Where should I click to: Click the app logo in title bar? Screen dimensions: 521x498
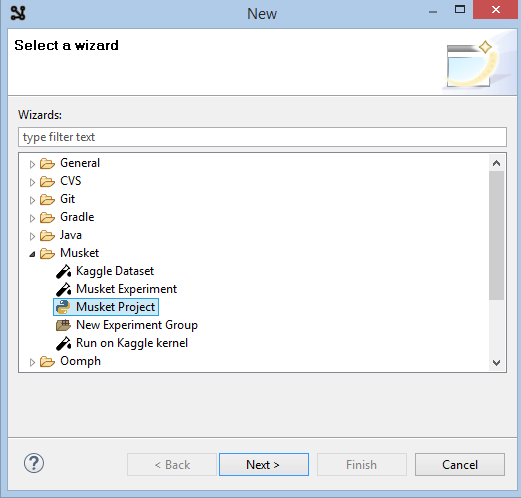pyautogui.click(x=18, y=13)
